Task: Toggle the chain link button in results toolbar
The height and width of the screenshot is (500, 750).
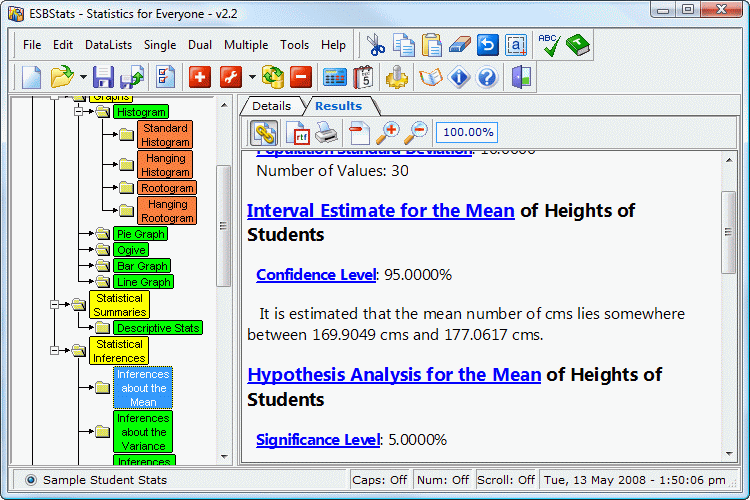Action: coord(265,132)
